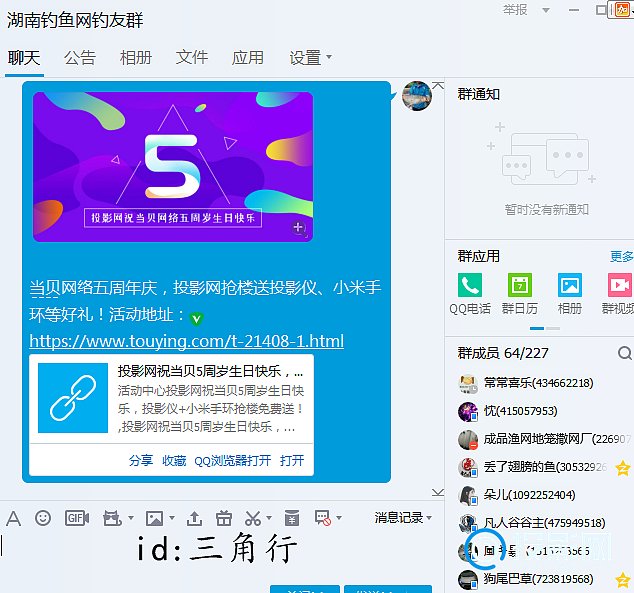
Task: Select member 成品渔网地笼撒网厂
Action: pos(538,439)
